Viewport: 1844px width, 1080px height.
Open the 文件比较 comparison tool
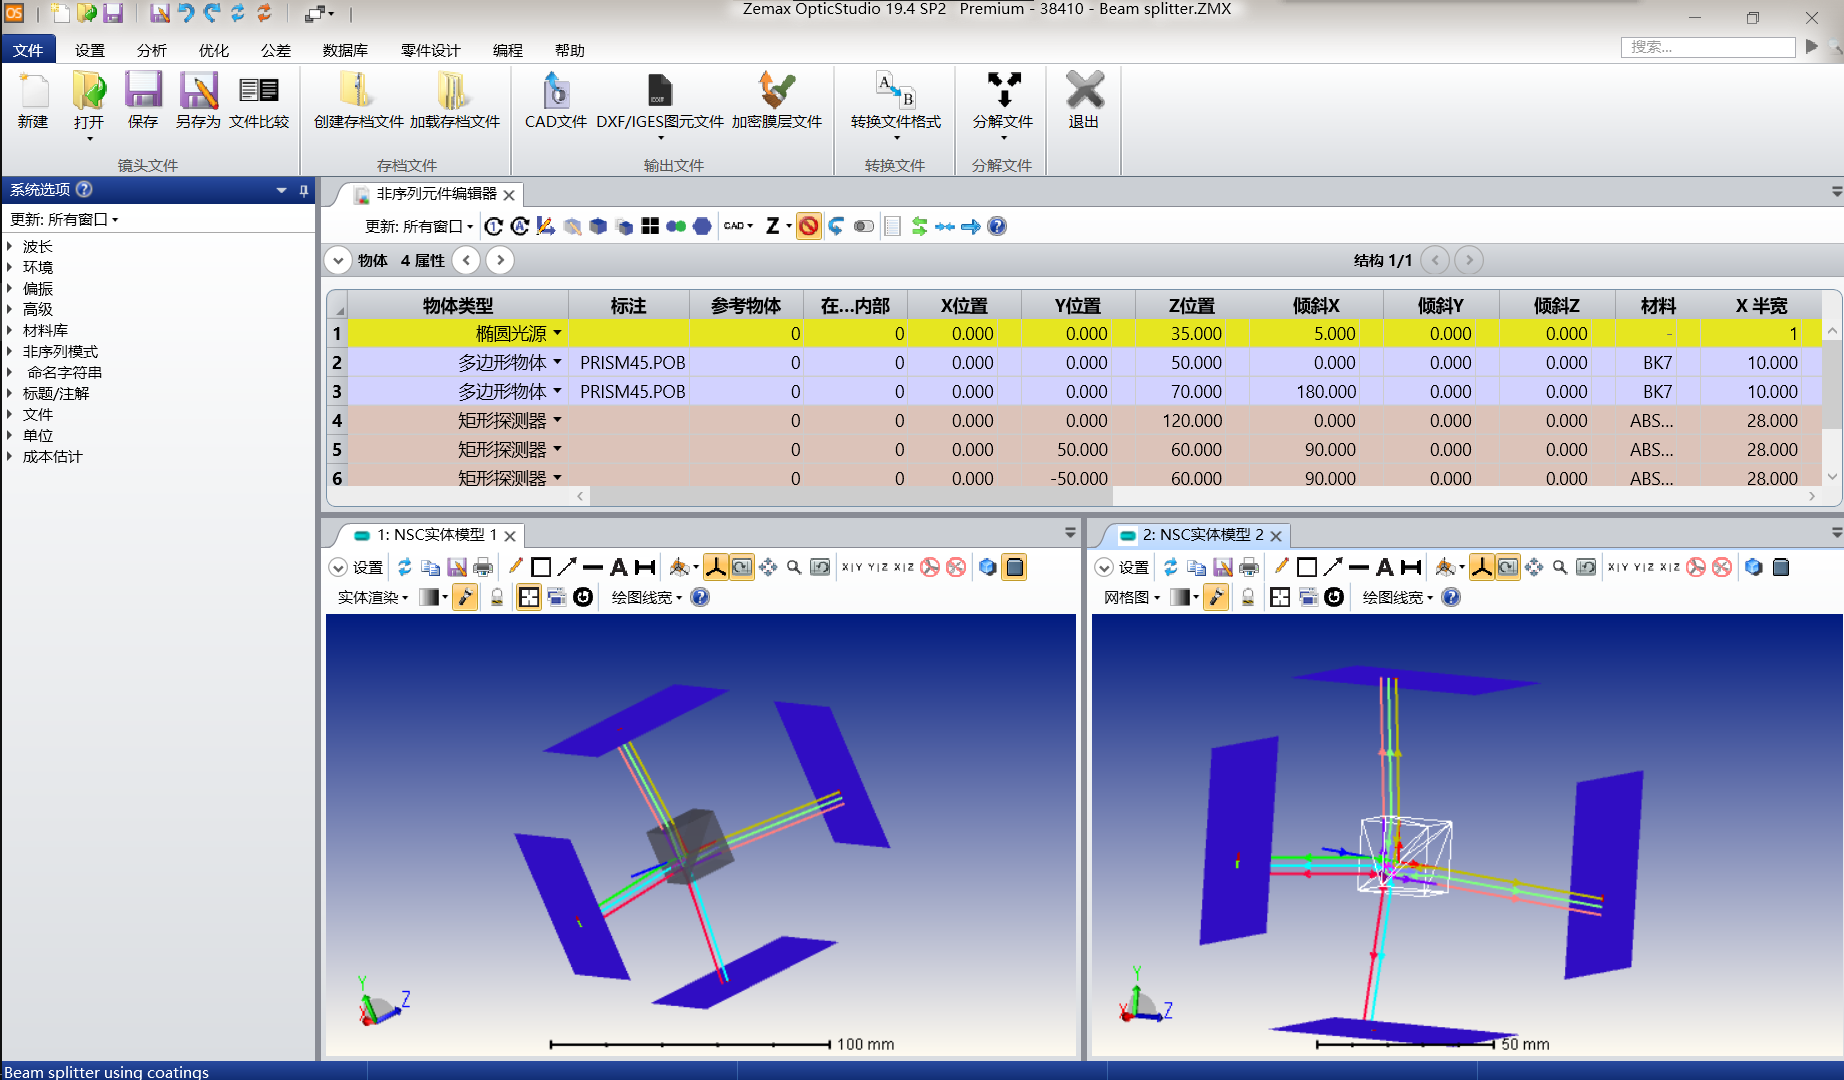point(259,100)
